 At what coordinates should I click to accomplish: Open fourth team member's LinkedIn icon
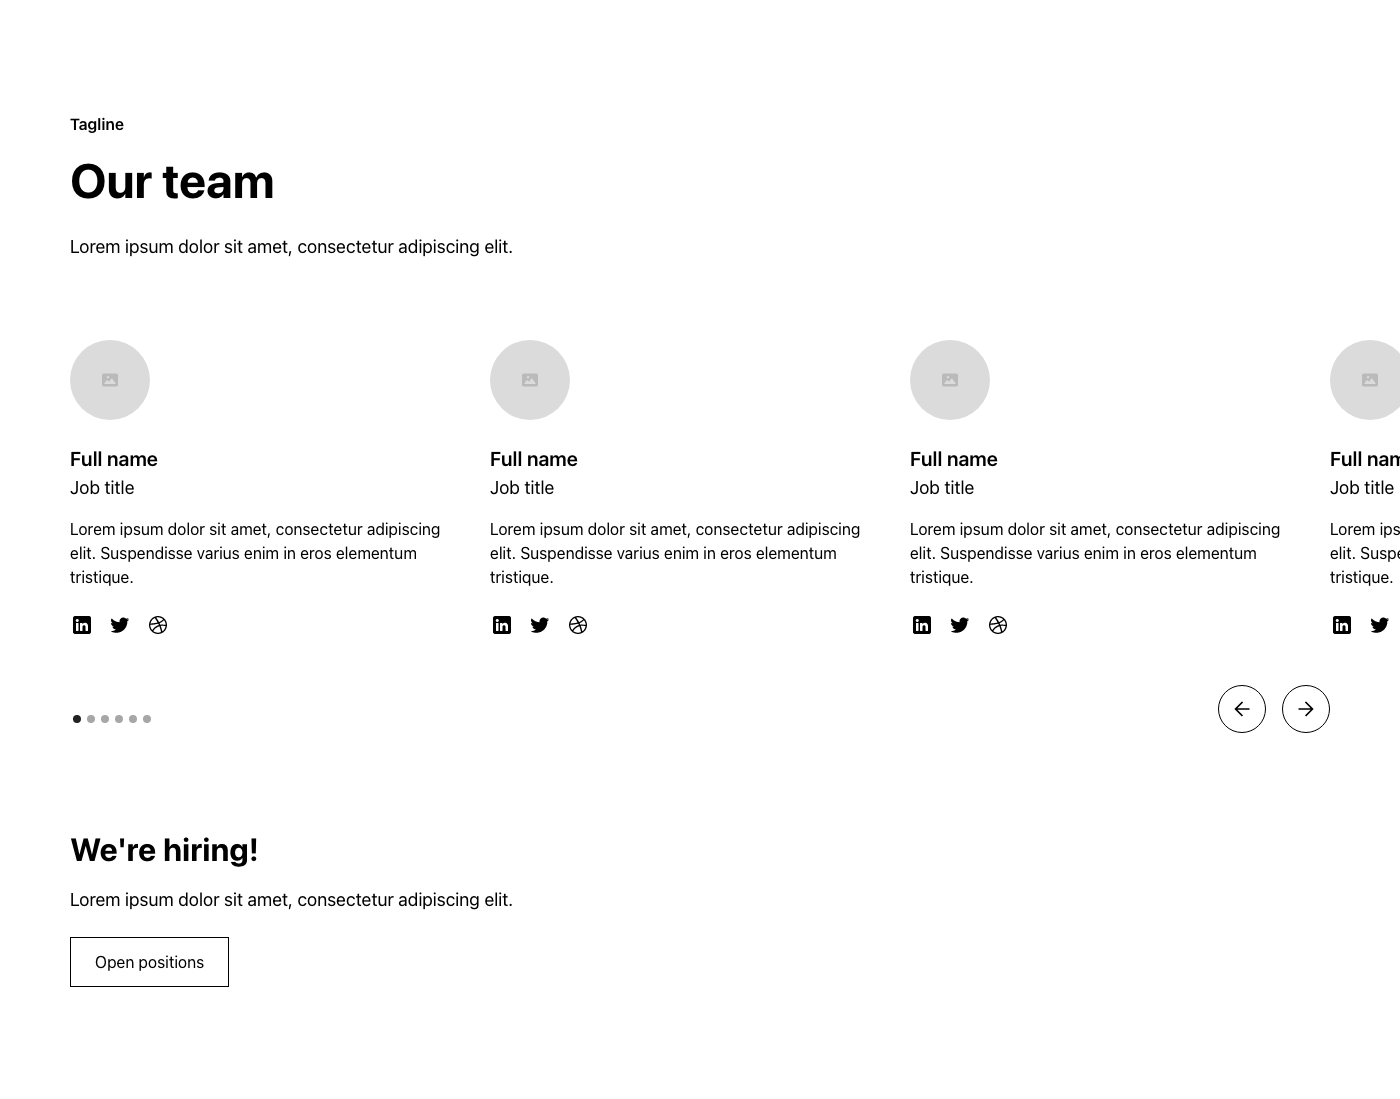point(1342,625)
